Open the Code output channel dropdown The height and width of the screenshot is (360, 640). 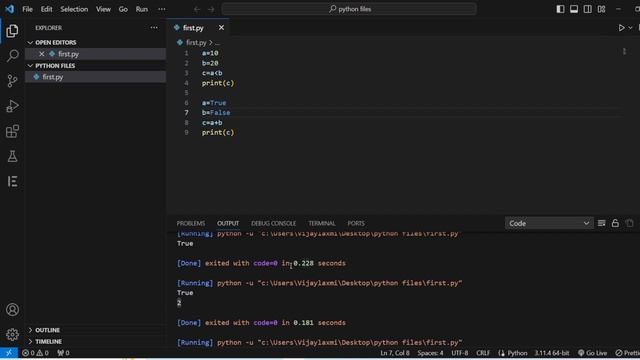549,223
